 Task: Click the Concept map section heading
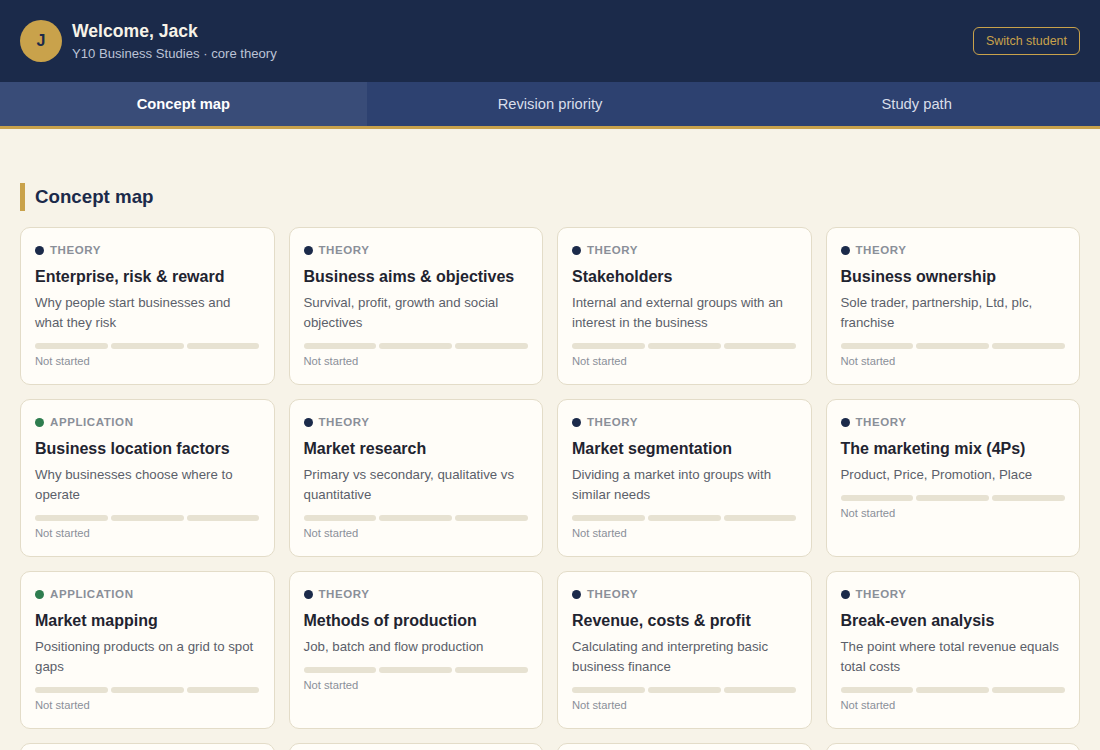(x=94, y=197)
